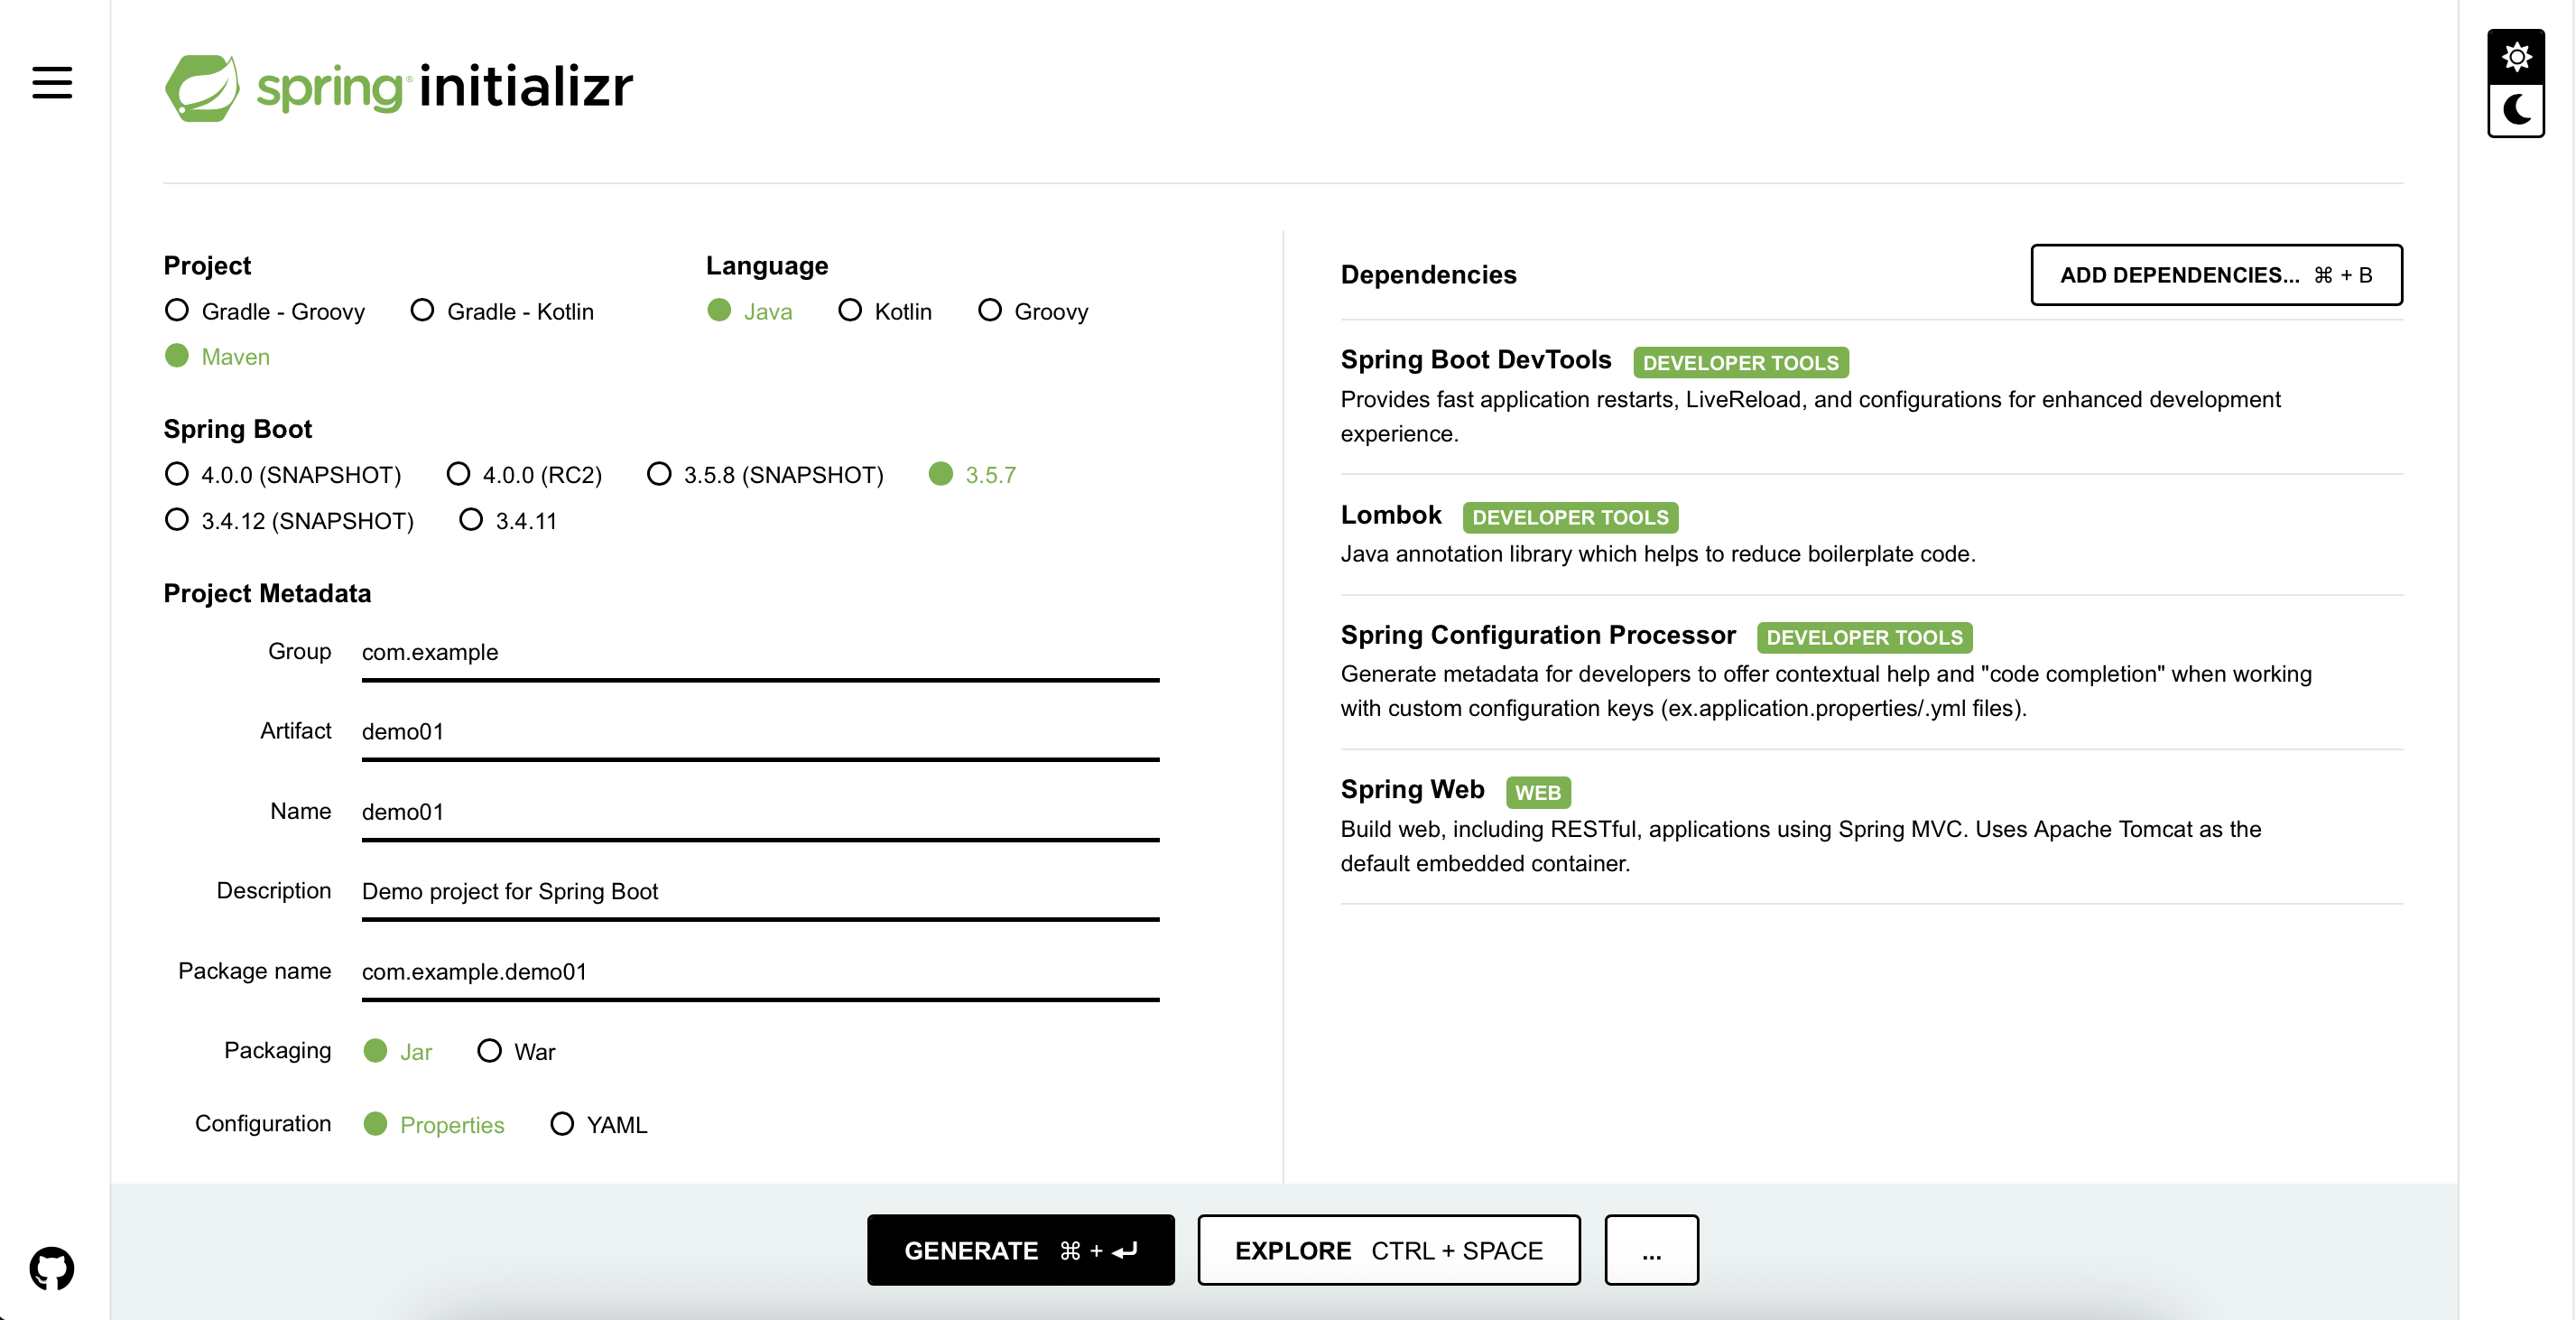Focus the Description text field

pos(760,891)
